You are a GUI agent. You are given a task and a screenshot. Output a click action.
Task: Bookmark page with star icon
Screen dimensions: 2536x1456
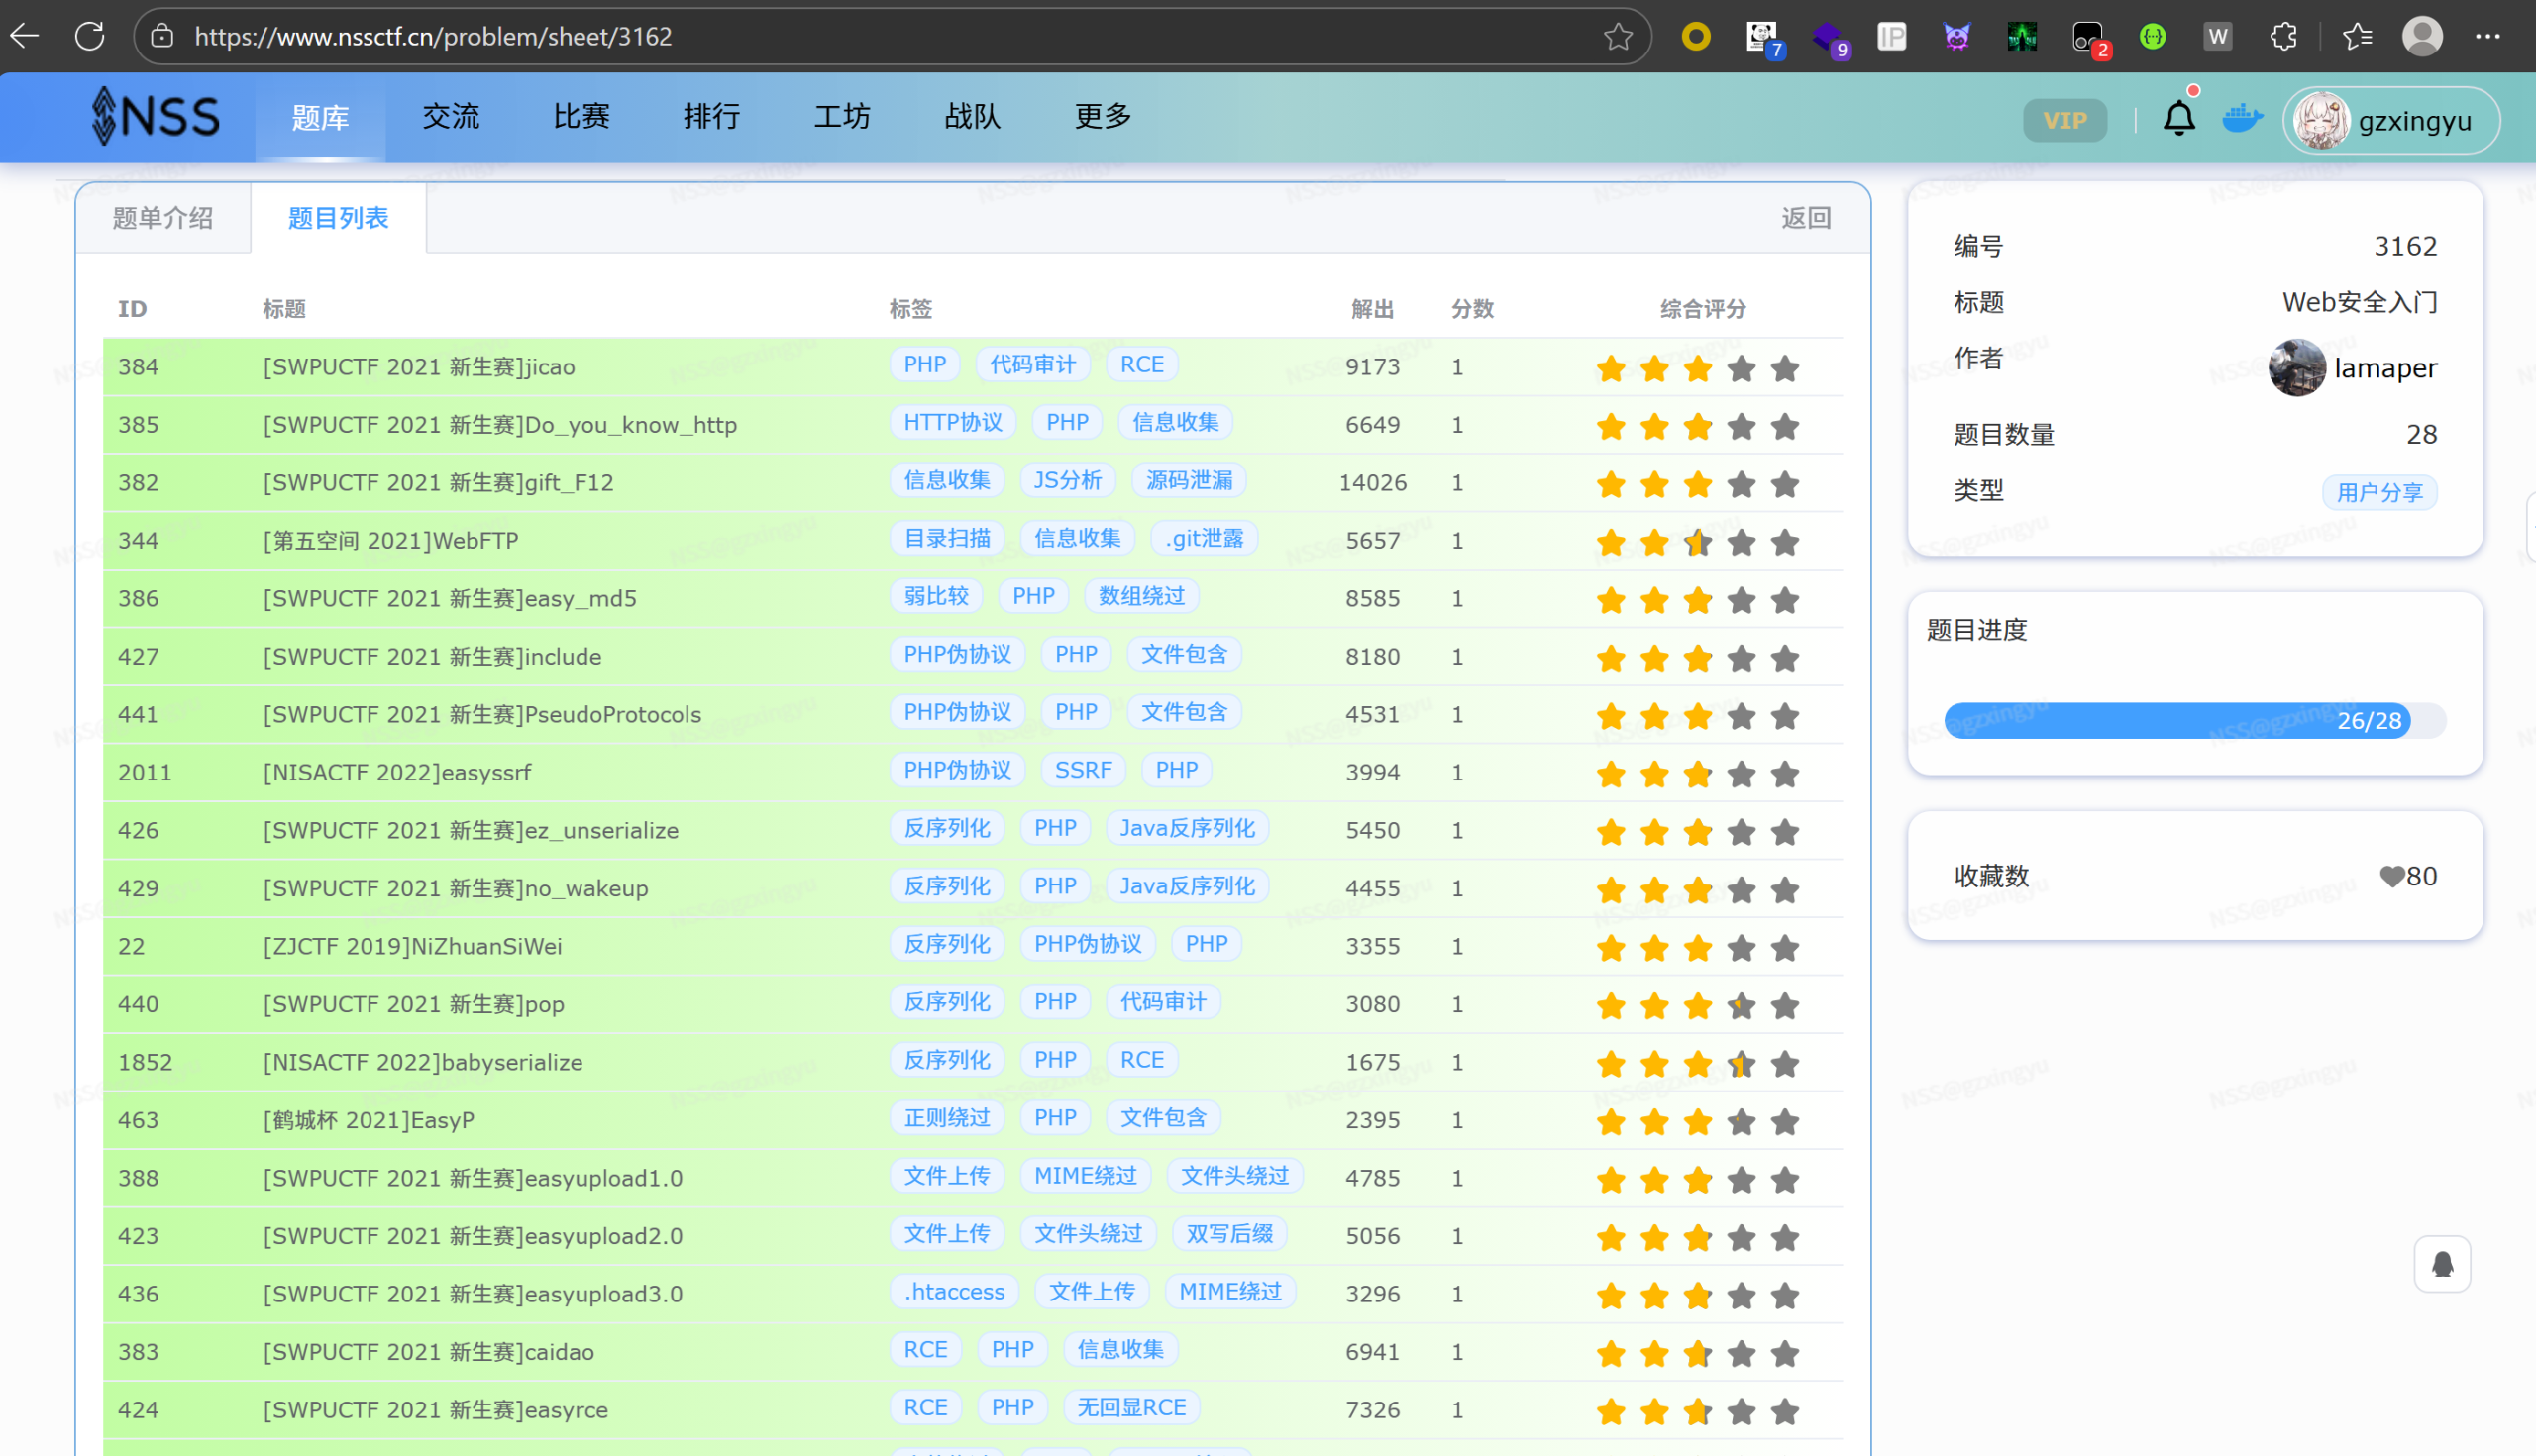(1618, 37)
